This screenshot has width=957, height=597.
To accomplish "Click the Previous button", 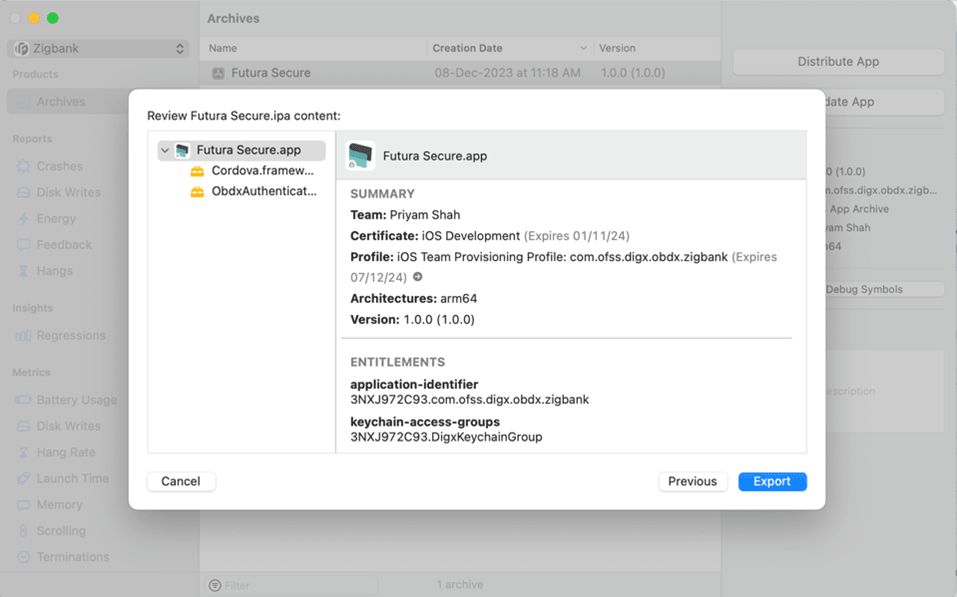I will click(692, 482).
